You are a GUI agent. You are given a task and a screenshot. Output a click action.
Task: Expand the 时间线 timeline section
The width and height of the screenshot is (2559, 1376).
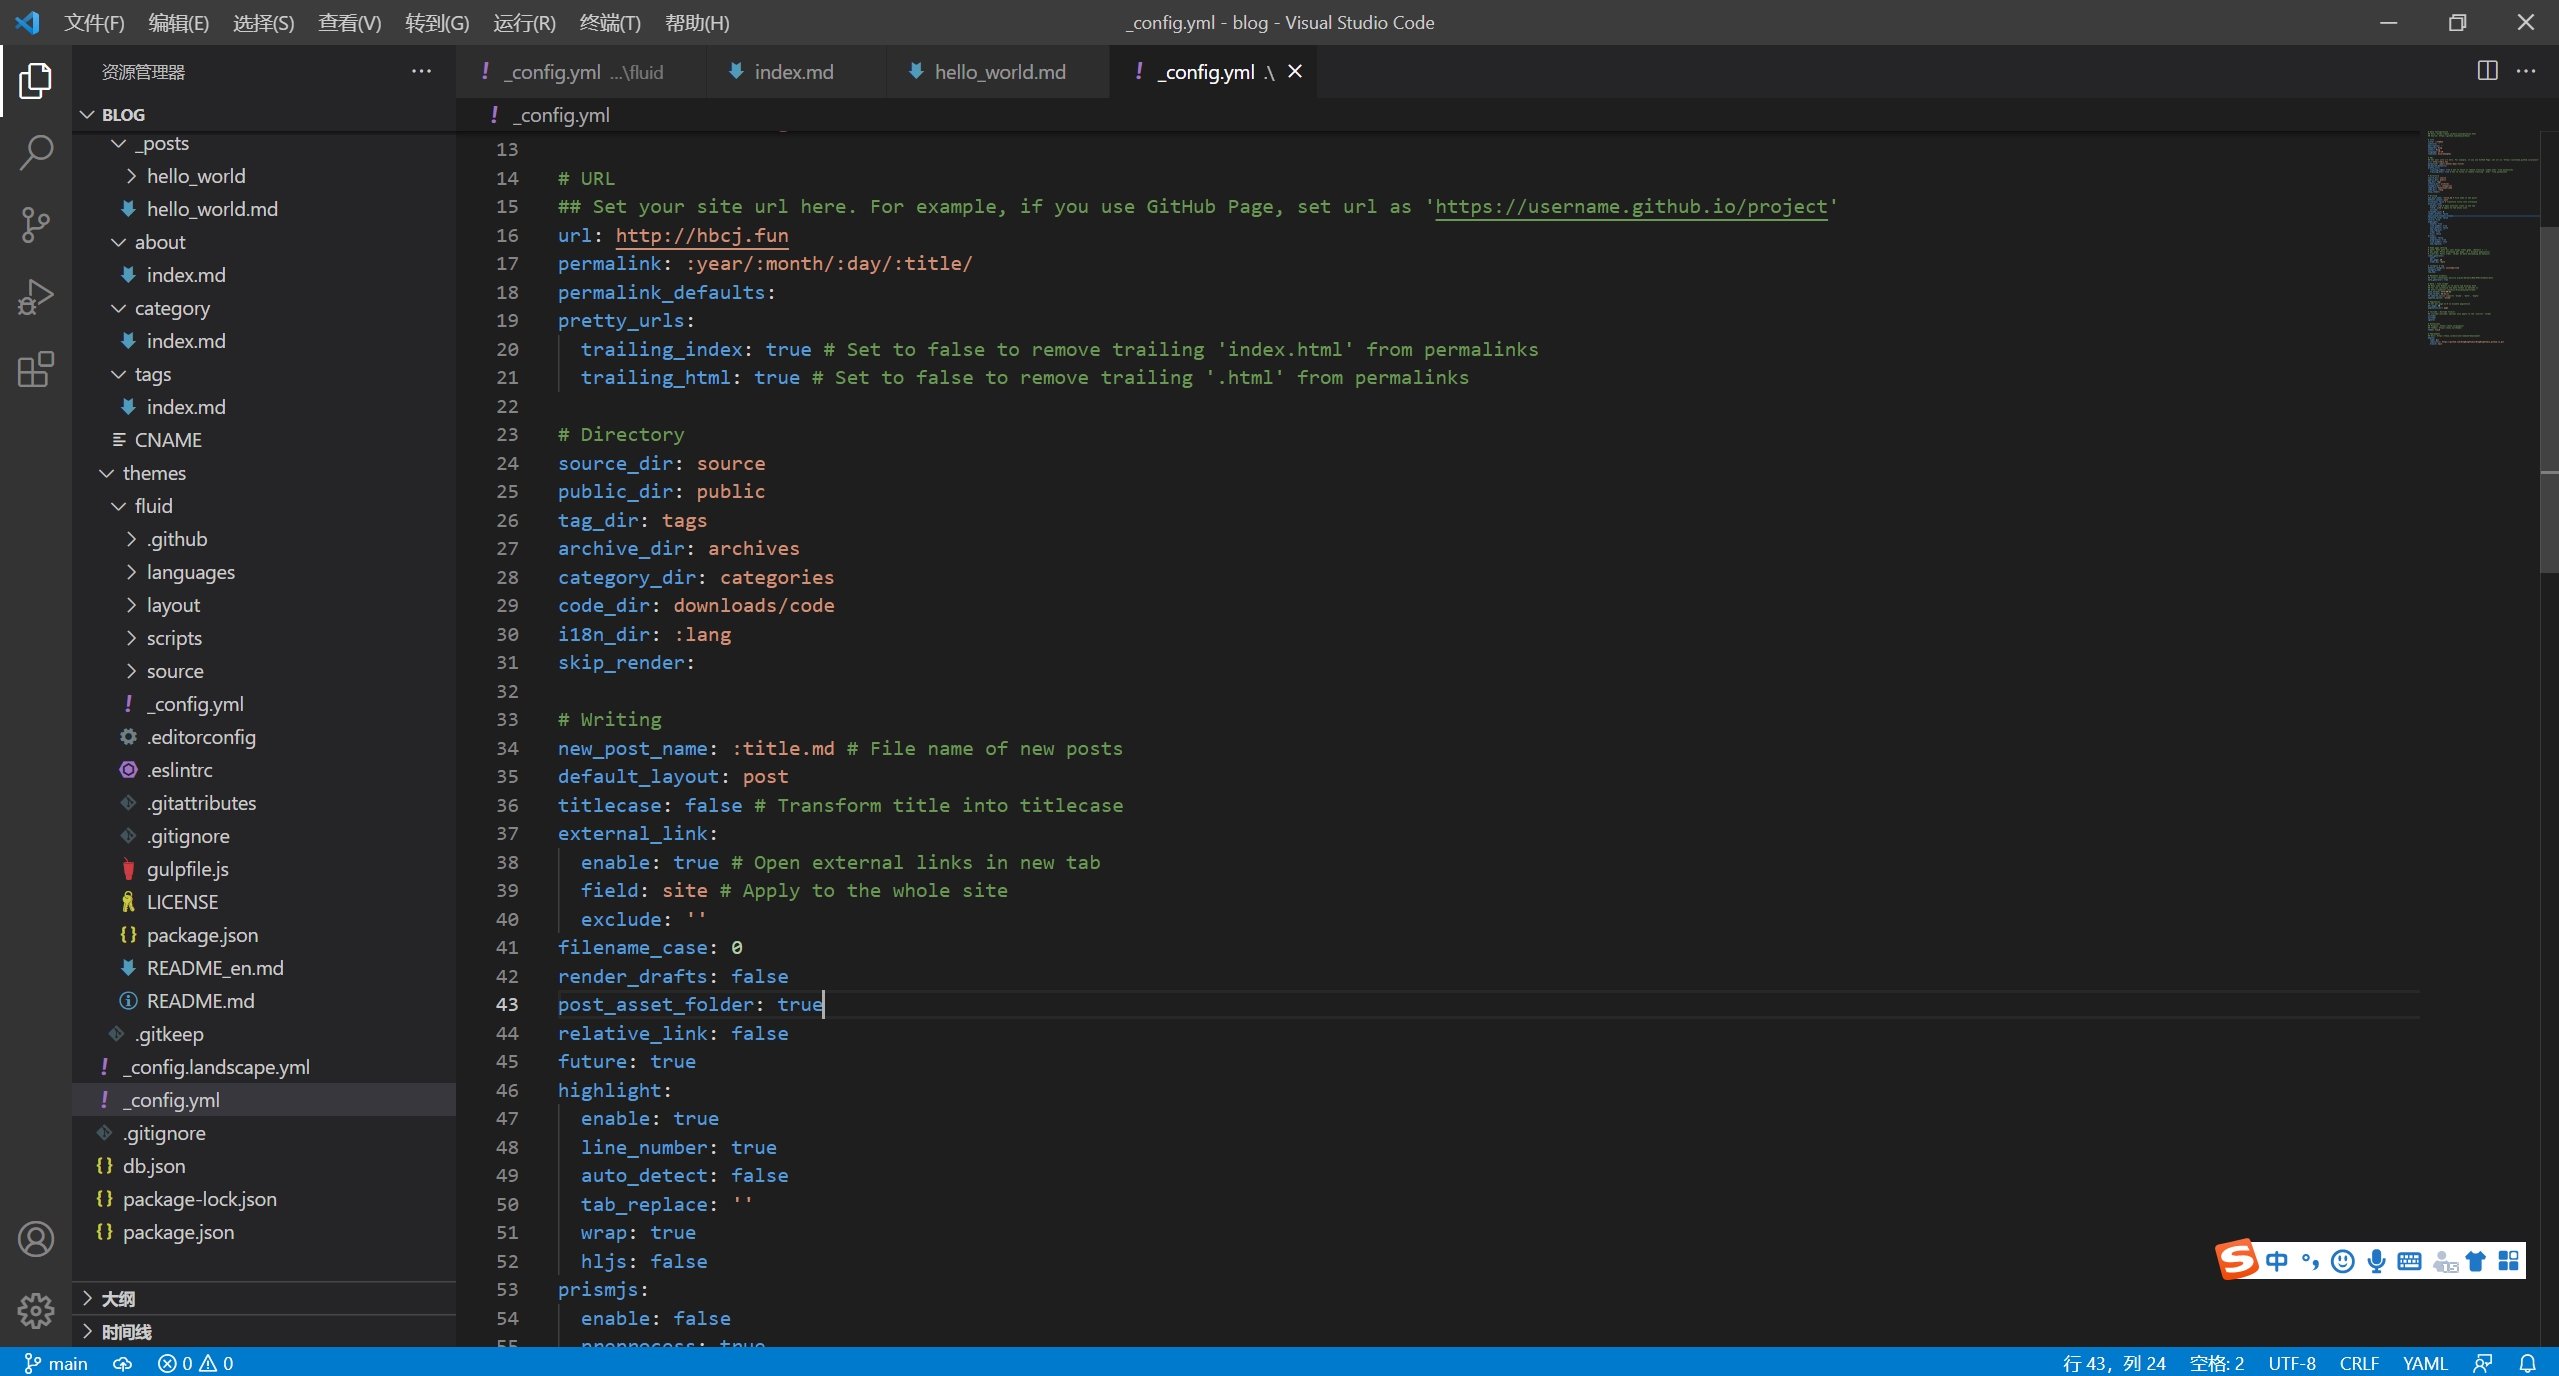(263, 1331)
